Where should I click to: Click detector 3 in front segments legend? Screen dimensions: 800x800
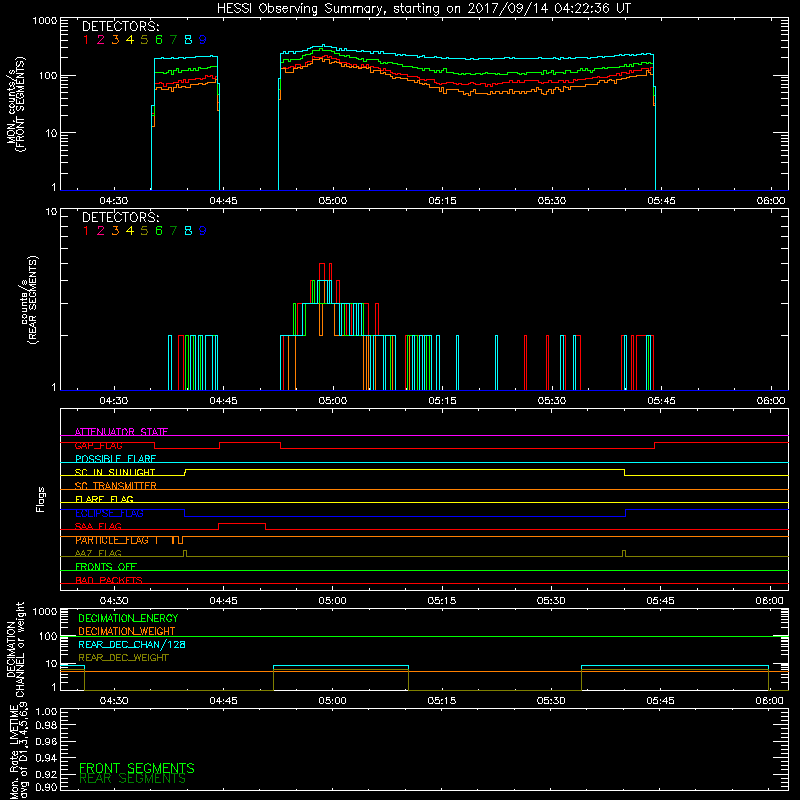115,39
